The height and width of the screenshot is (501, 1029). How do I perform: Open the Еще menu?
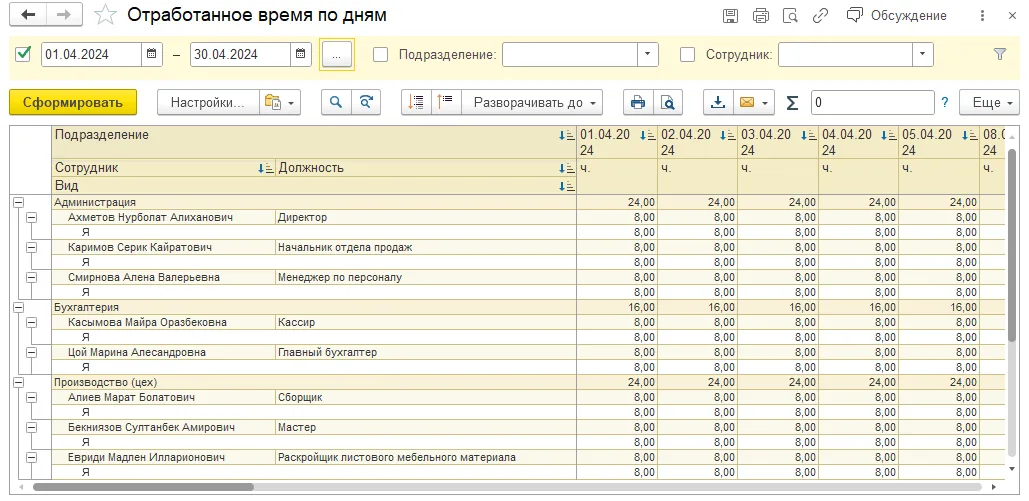click(989, 102)
